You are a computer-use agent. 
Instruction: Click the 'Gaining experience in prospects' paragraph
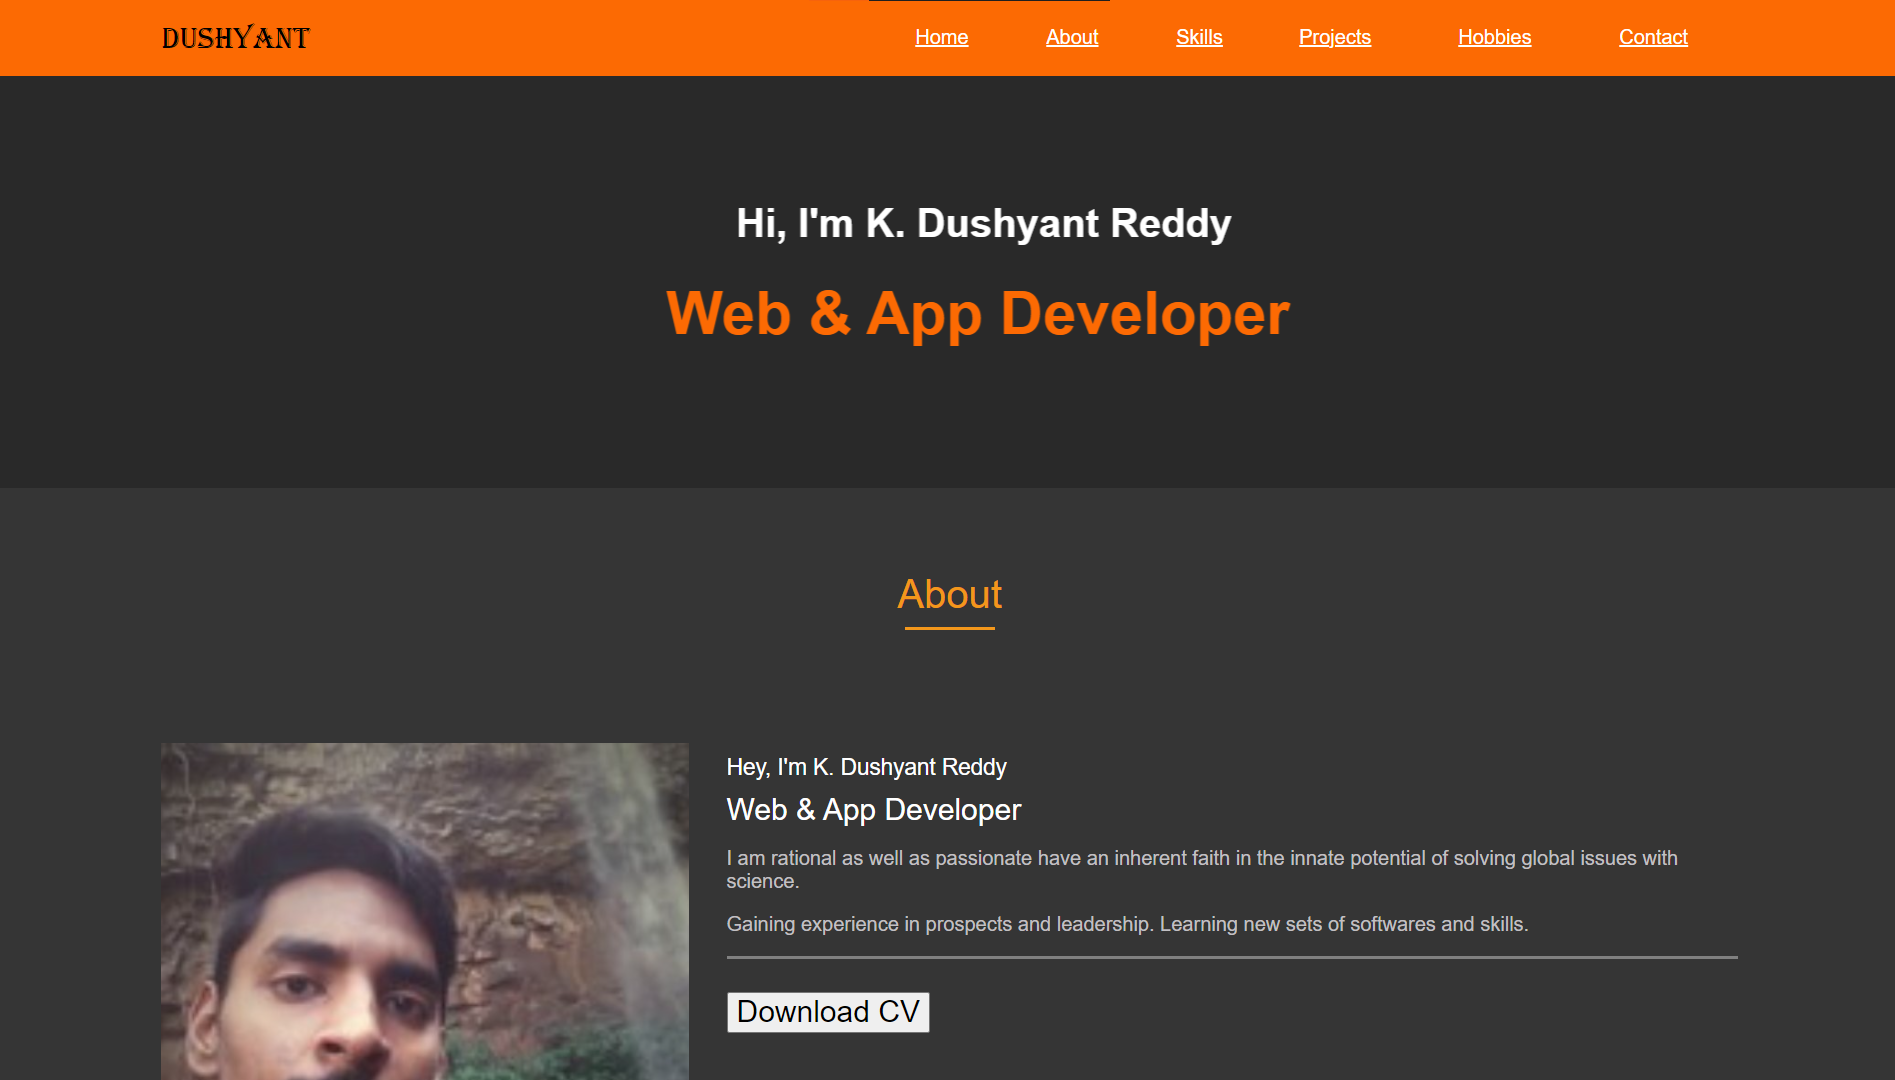[x=1127, y=924]
